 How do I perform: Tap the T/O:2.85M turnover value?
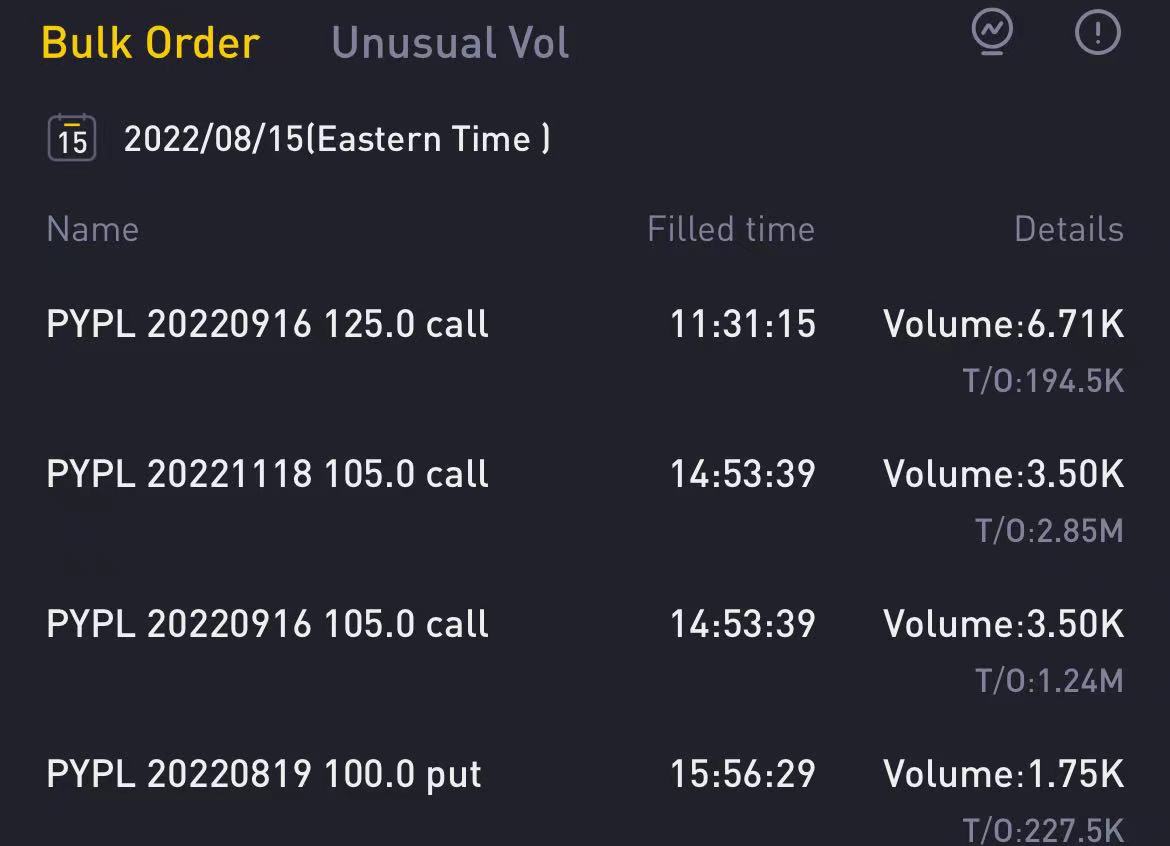click(1049, 531)
